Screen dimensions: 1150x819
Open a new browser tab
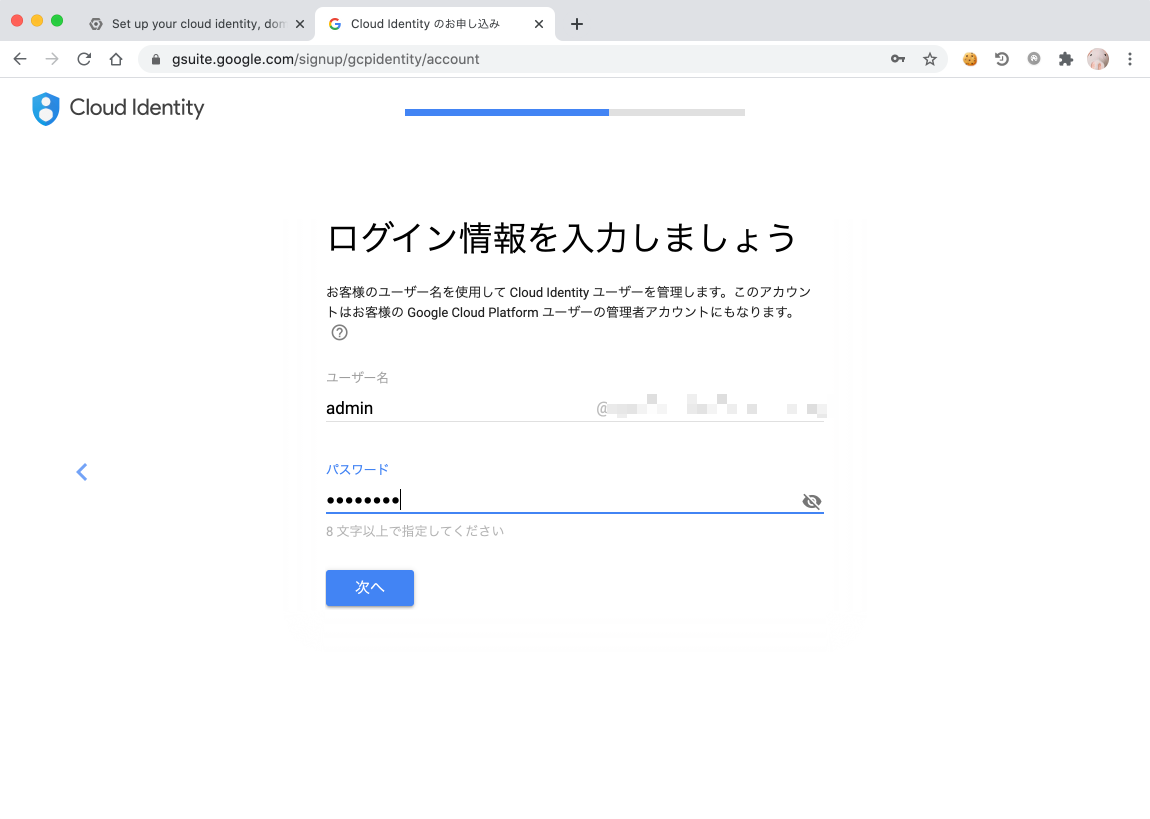[577, 24]
